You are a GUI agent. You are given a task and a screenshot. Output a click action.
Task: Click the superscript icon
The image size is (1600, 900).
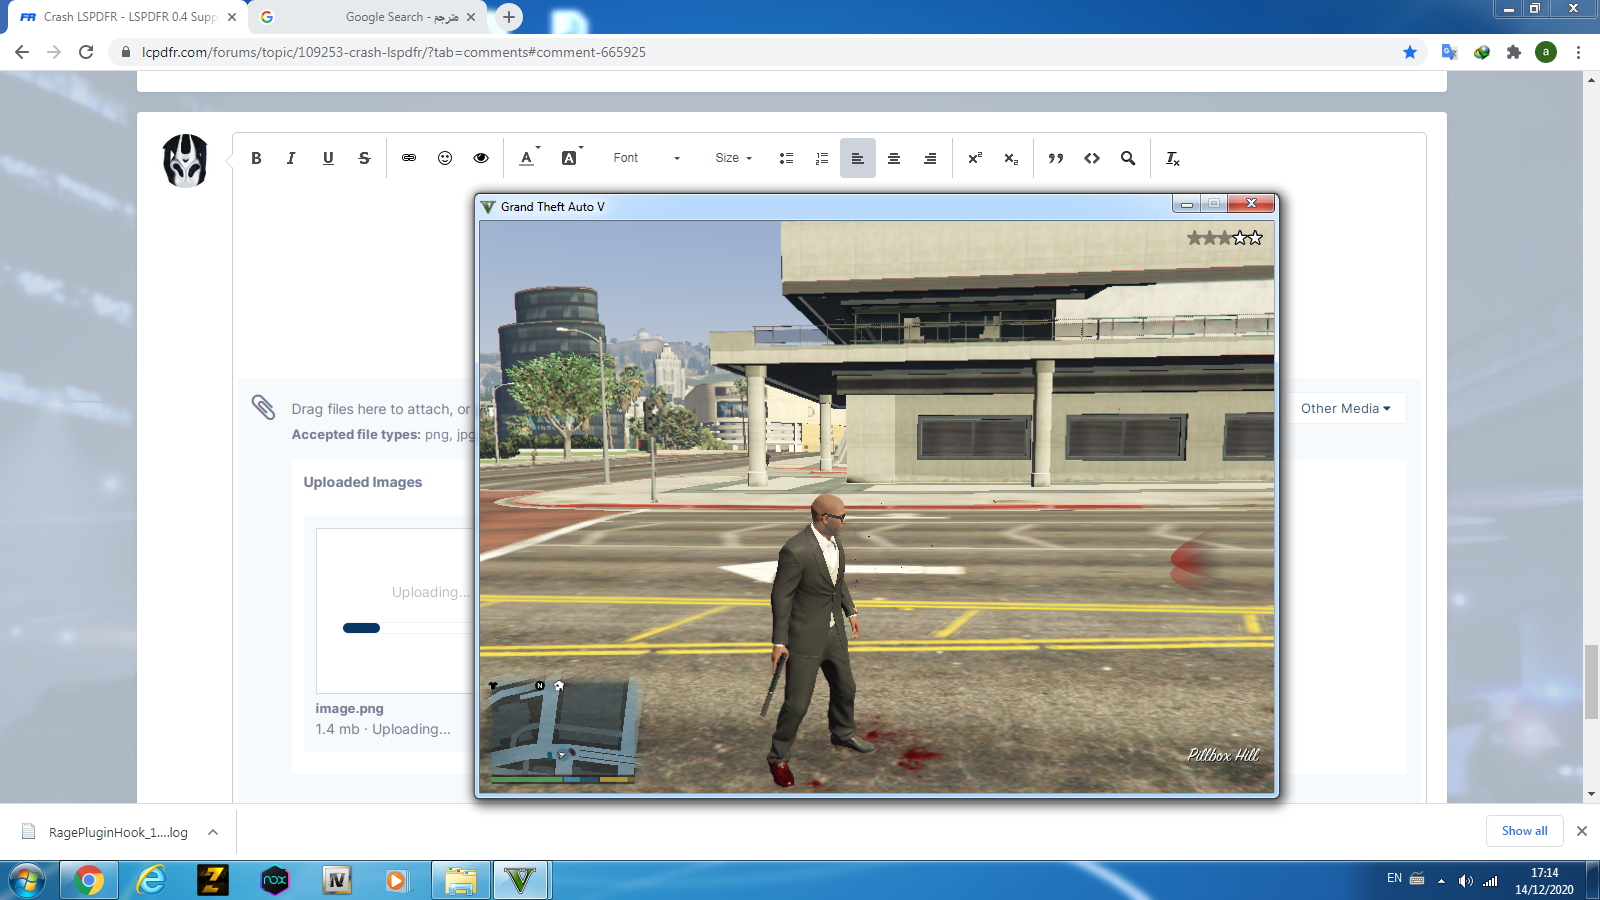click(975, 158)
